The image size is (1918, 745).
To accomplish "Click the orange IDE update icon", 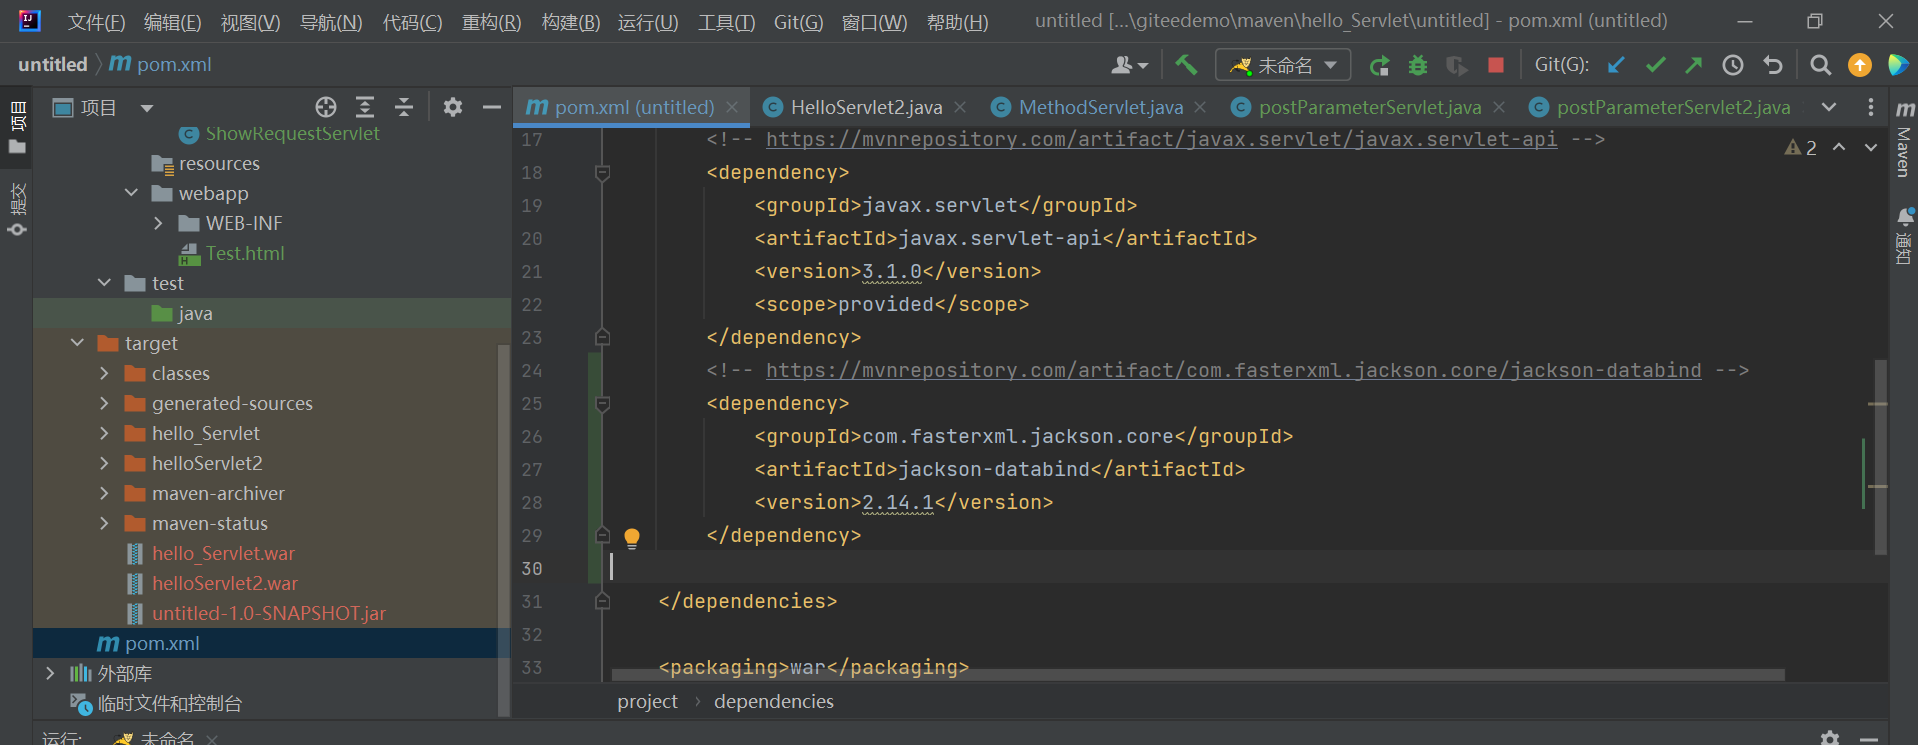I will point(1860,65).
